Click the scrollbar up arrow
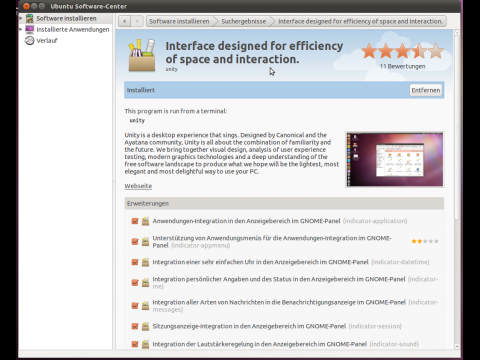The width and height of the screenshot is (480, 360). click(457, 33)
